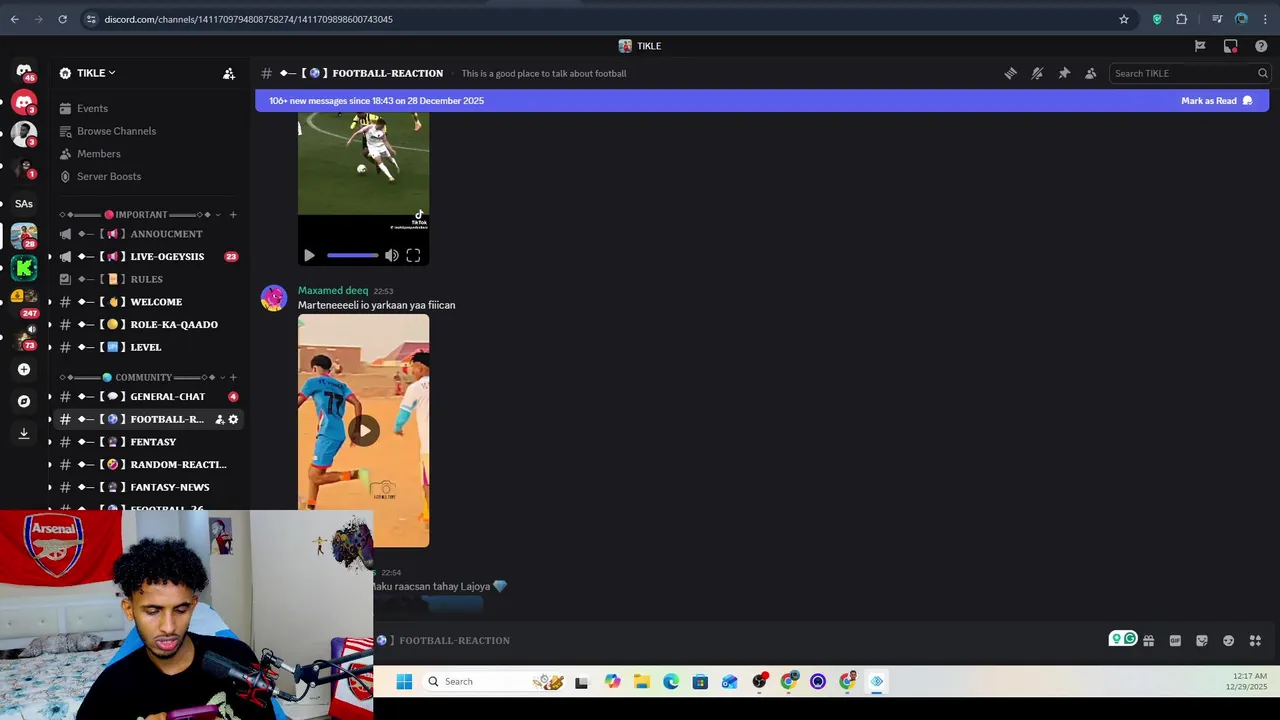Add a server plus button

(x=24, y=369)
